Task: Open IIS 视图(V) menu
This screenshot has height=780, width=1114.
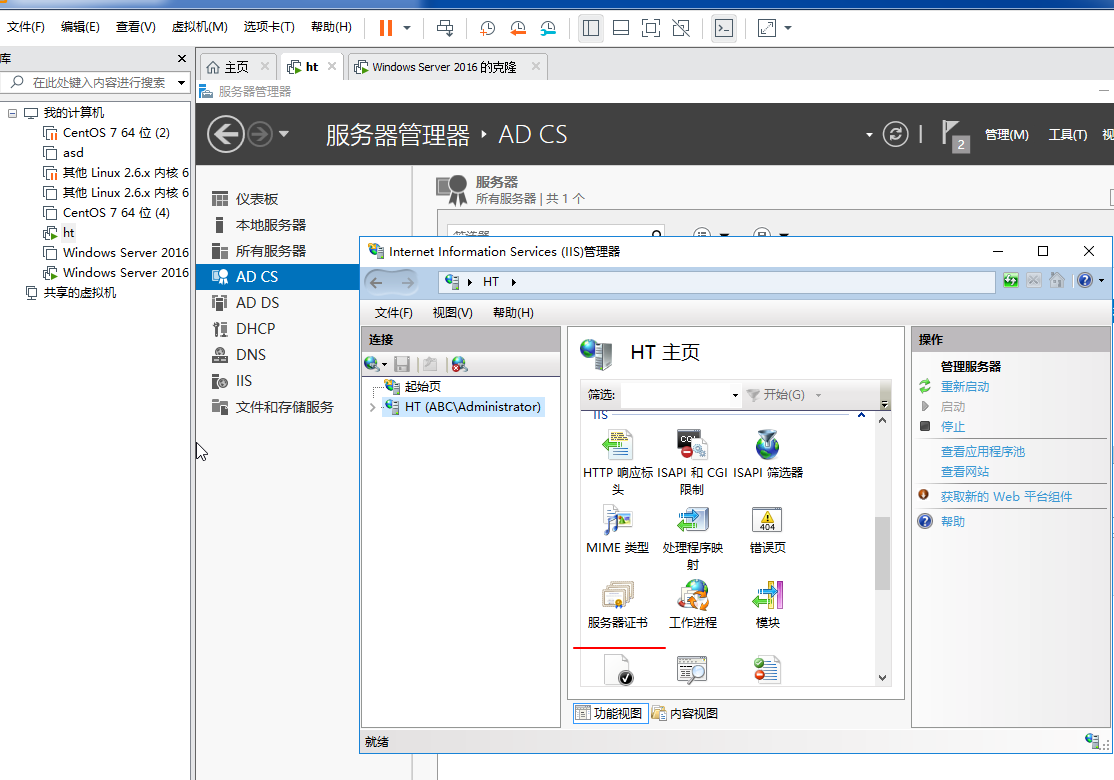Action: pyautogui.click(x=453, y=313)
